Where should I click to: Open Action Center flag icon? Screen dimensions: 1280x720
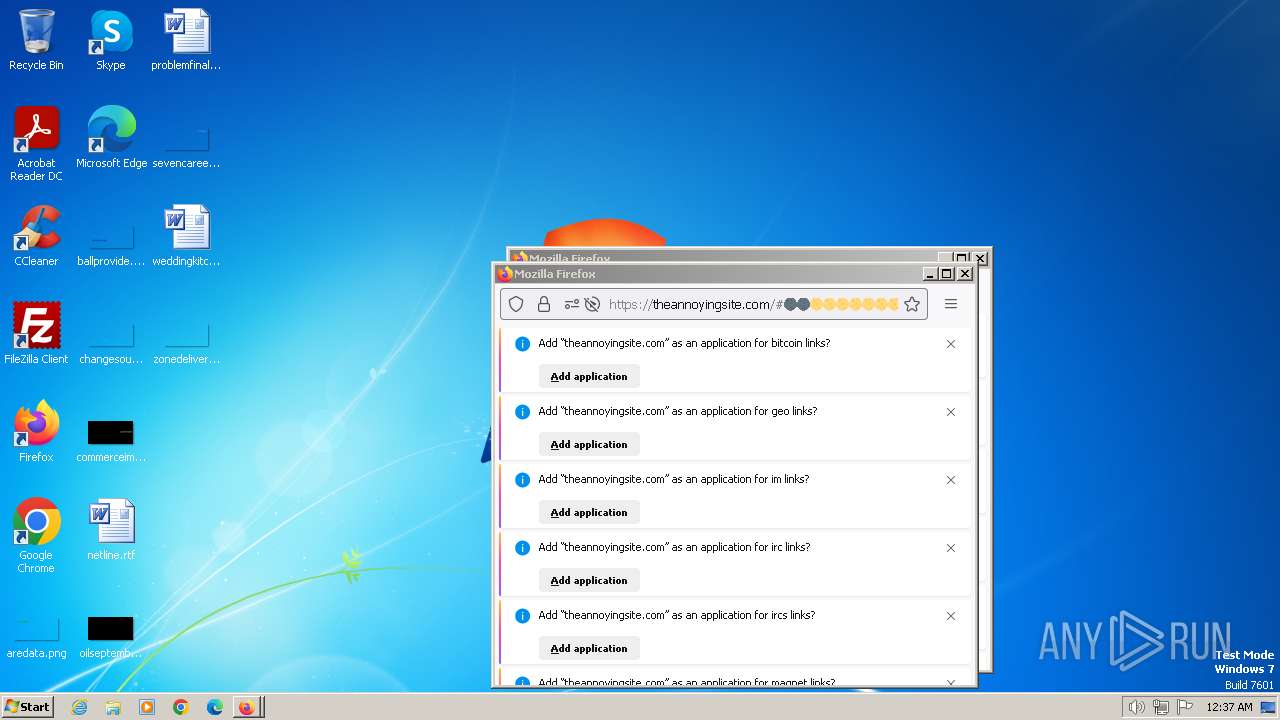click(x=1185, y=707)
